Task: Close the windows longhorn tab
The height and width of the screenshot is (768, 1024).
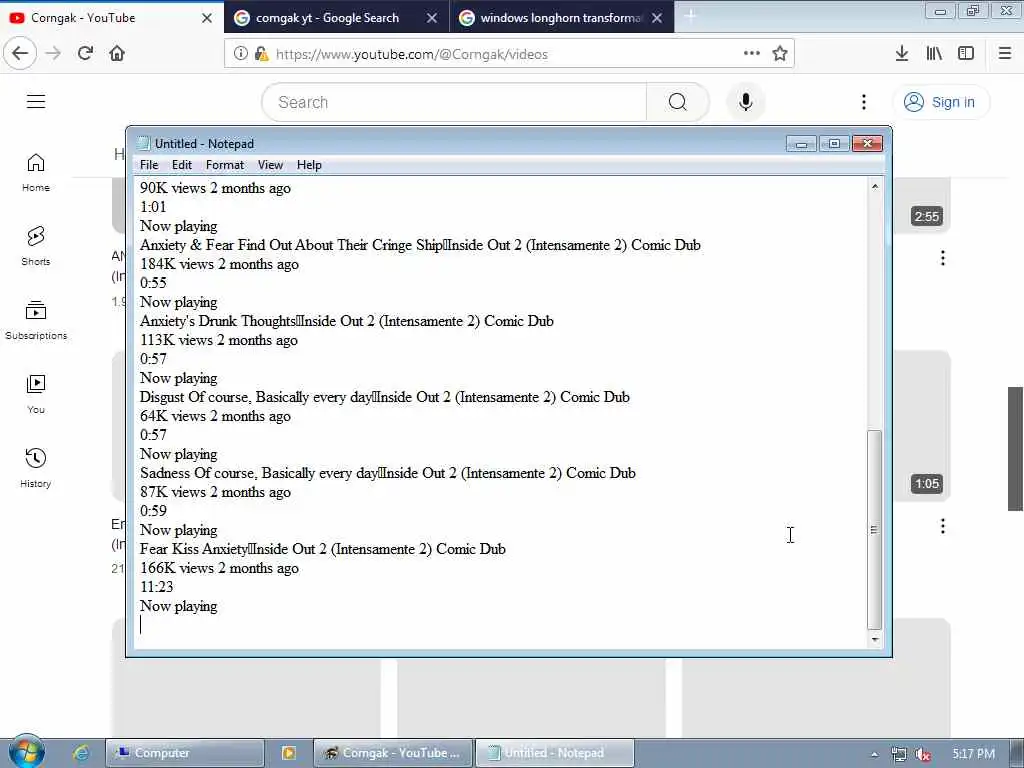Action: click(x=657, y=18)
